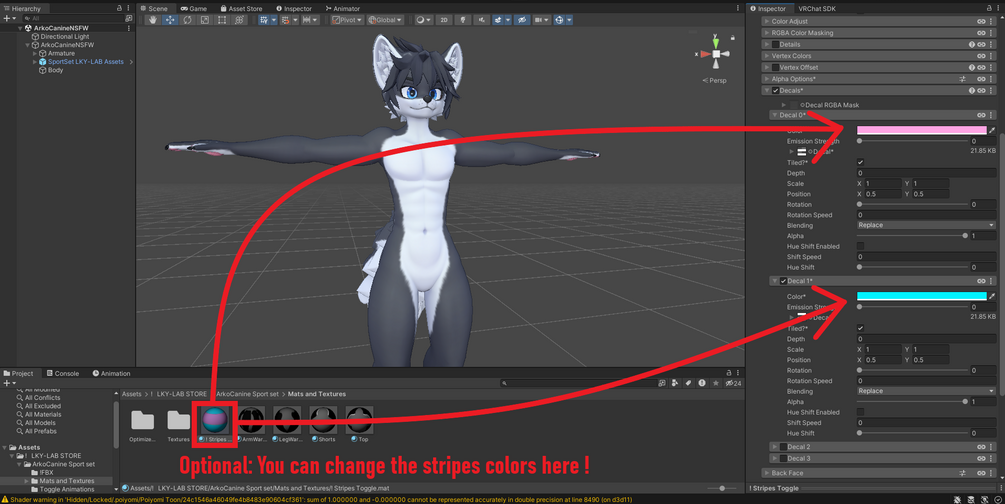Switch to the Console tab
This screenshot has height=504, width=1005.
pos(63,373)
